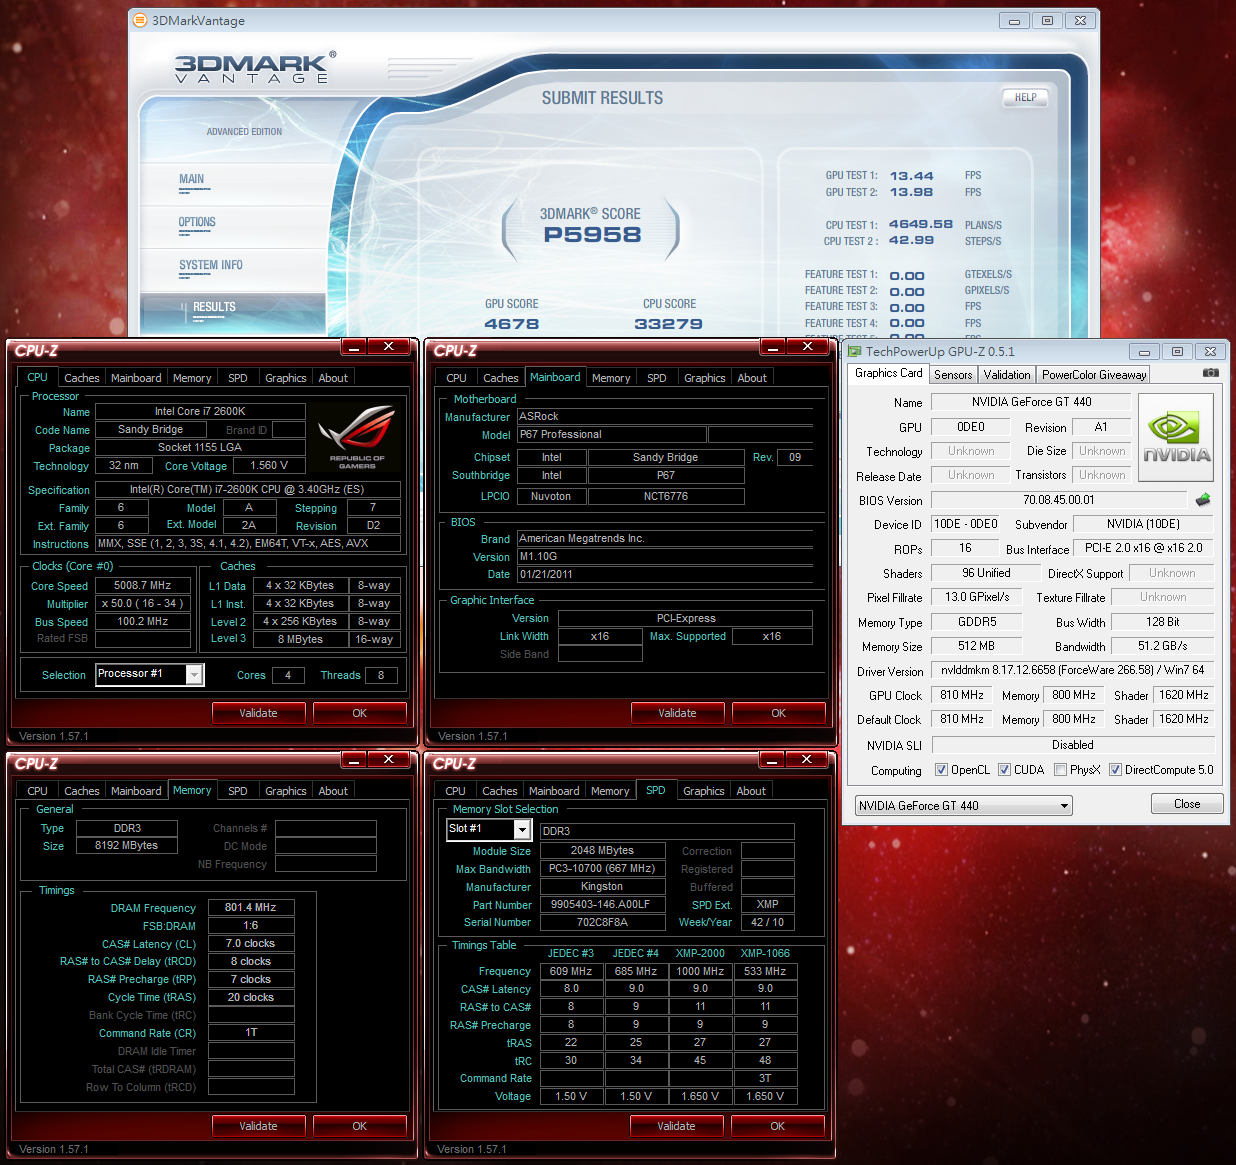Click the Core Speed value 5008.7 MHz
The image size is (1236, 1165).
coord(142,586)
